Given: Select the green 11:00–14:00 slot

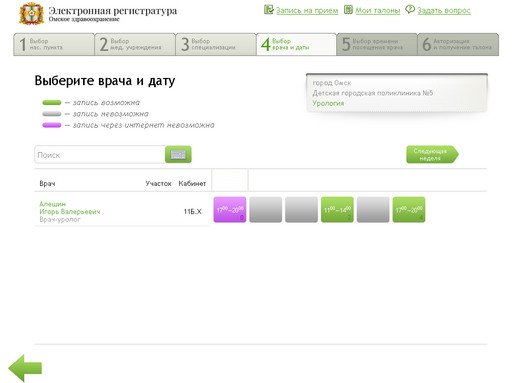Looking at the screenshot, I should pyautogui.click(x=337, y=210).
